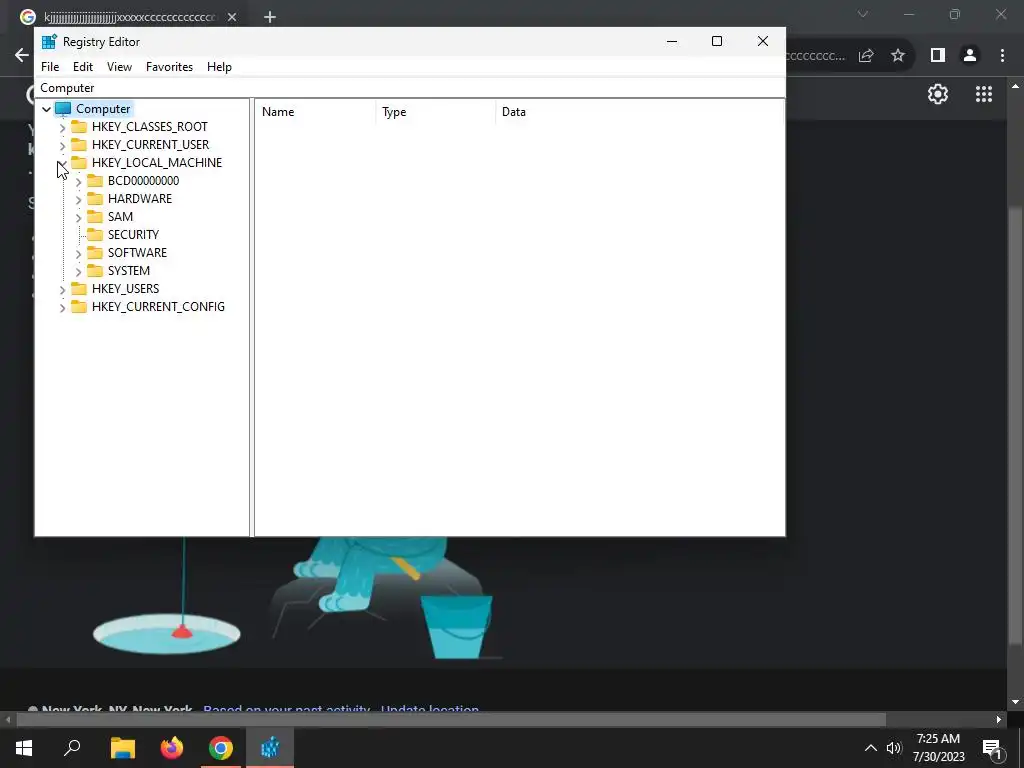Screen dimensions: 1024x768
Task: Select the Computer monitor icon in tree
Action: click(x=63, y=109)
